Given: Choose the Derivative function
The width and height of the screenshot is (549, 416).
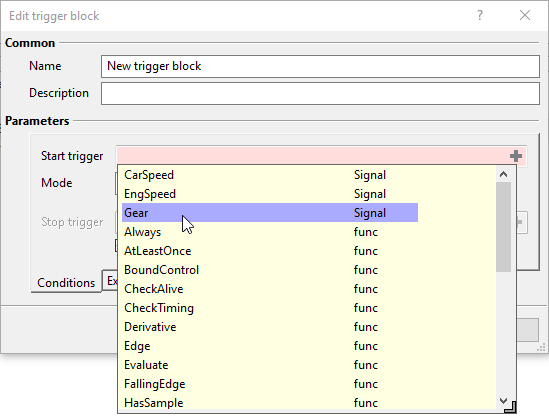Looking at the screenshot, I should point(270,327).
